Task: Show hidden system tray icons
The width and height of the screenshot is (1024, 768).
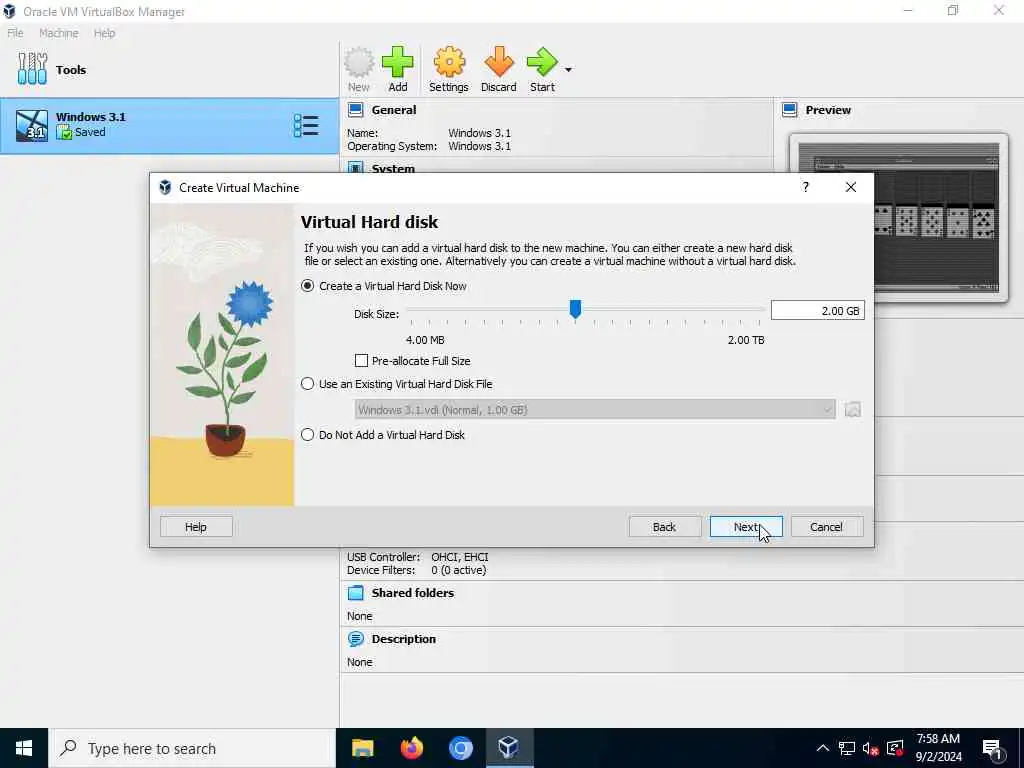Action: click(823, 748)
